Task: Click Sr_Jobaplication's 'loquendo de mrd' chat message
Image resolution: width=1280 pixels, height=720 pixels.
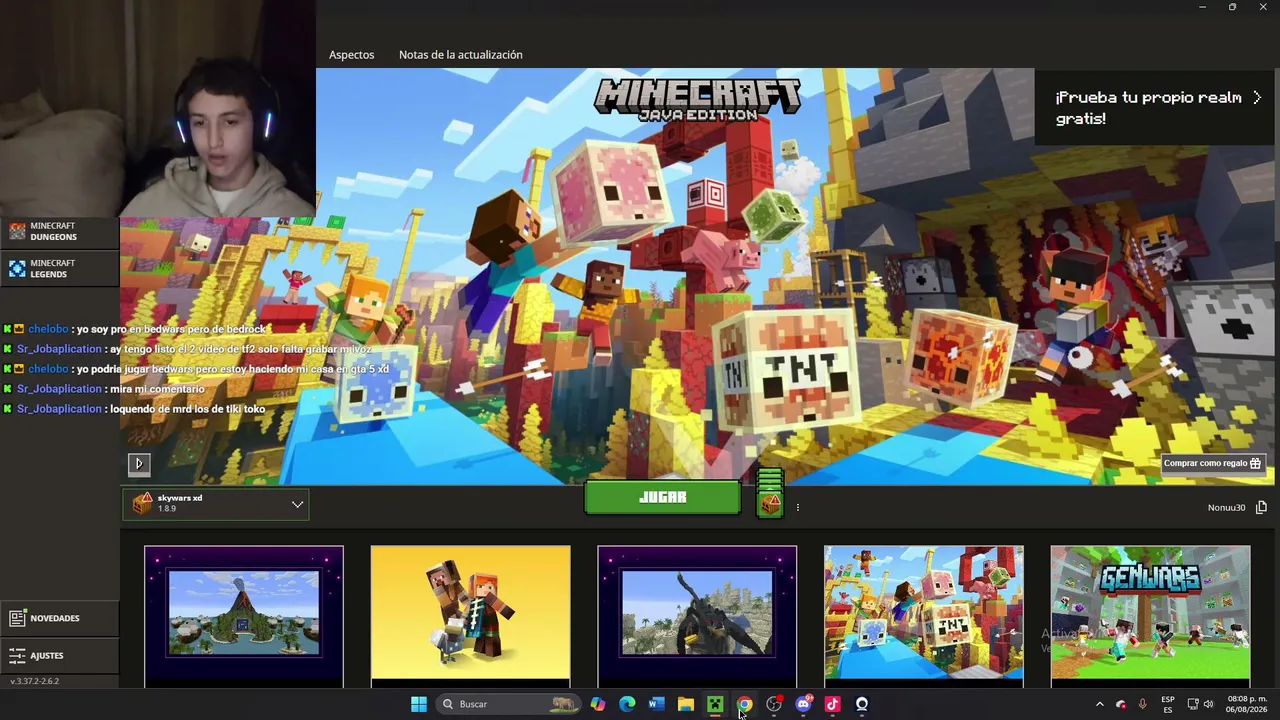Action: click(135, 409)
